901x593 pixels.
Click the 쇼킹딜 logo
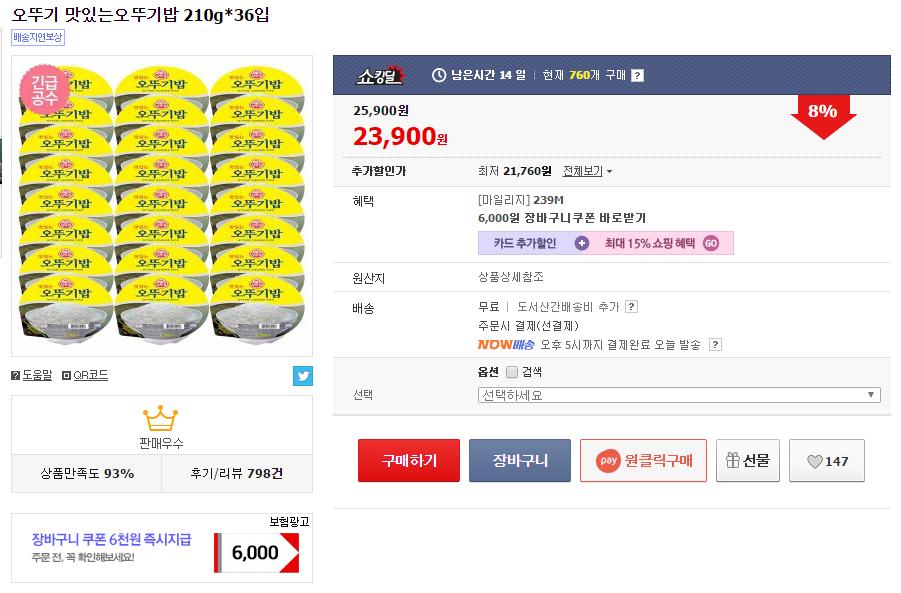[380, 75]
